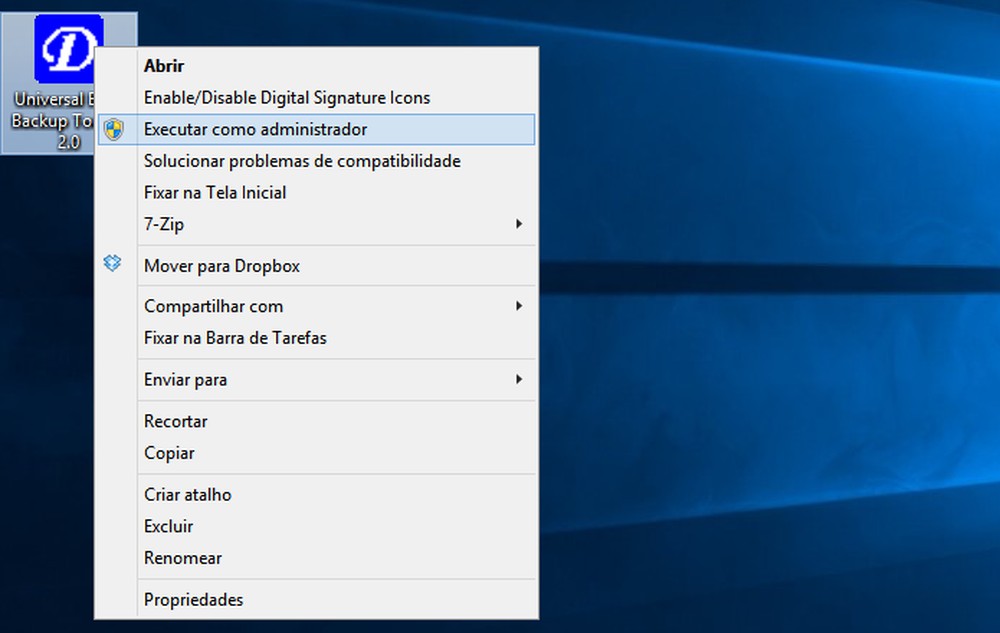Select Fixar na Tela Inicial
Image resolution: width=1000 pixels, height=633 pixels.
[x=216, y=192]
